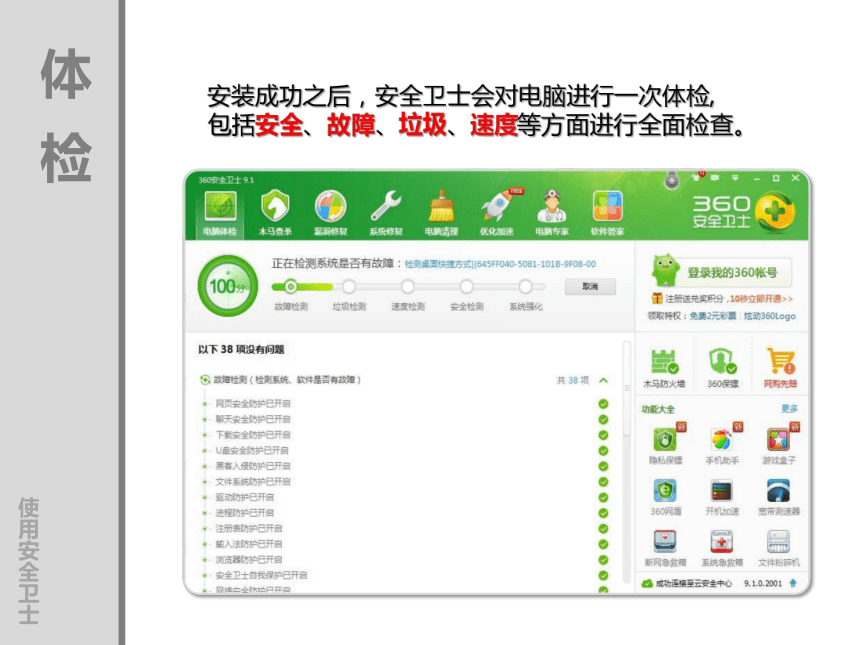Open 漏洞修复 vulnerability repair
Image resolution: width=860 pixels, height=645 pixels.
click(x=330, y=214)
